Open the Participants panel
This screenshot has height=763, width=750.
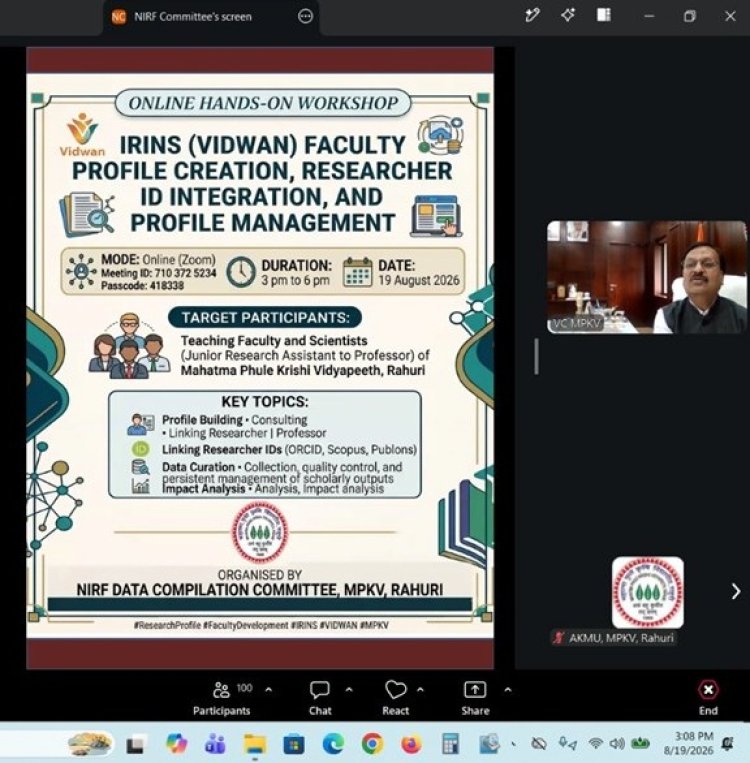[221, 699]
